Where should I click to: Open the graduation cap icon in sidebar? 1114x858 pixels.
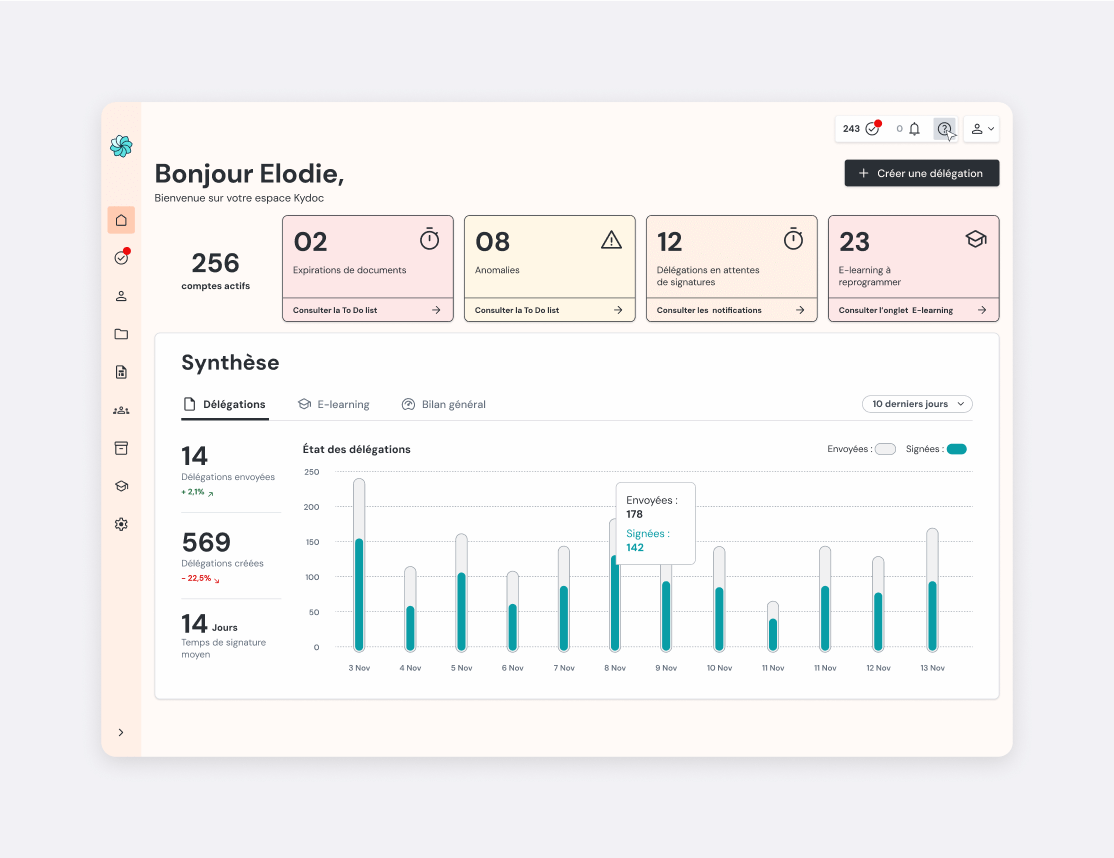pyautogui.click(x=121, y=487)
